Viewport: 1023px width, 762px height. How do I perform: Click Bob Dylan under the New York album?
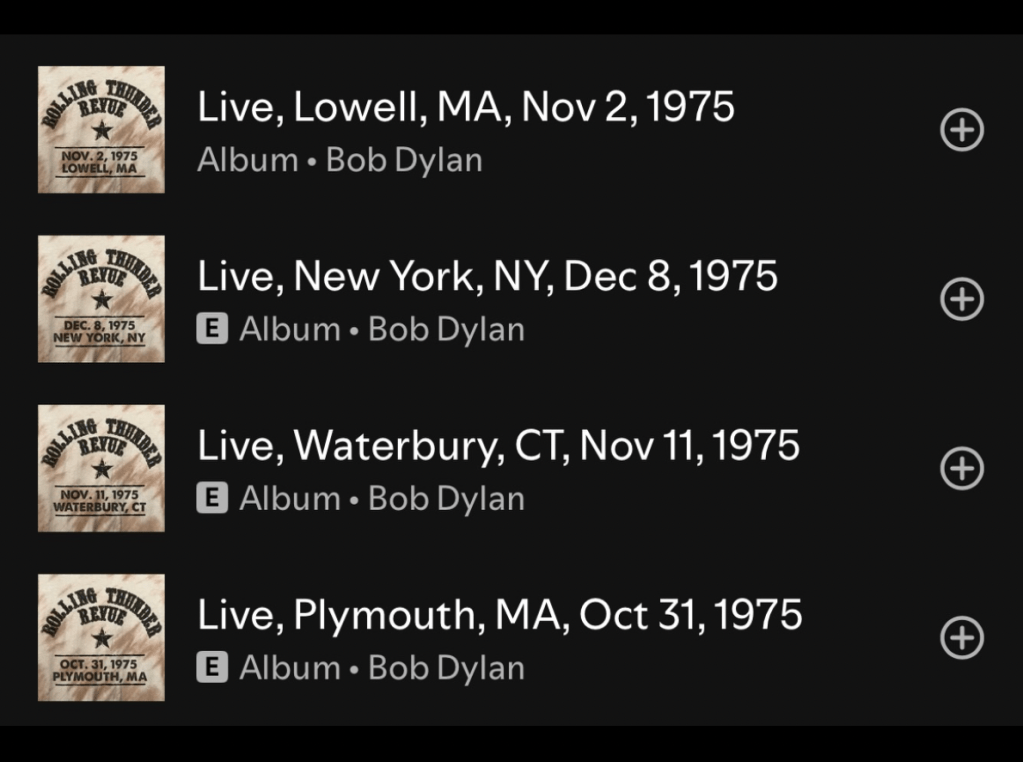(446, 329)
